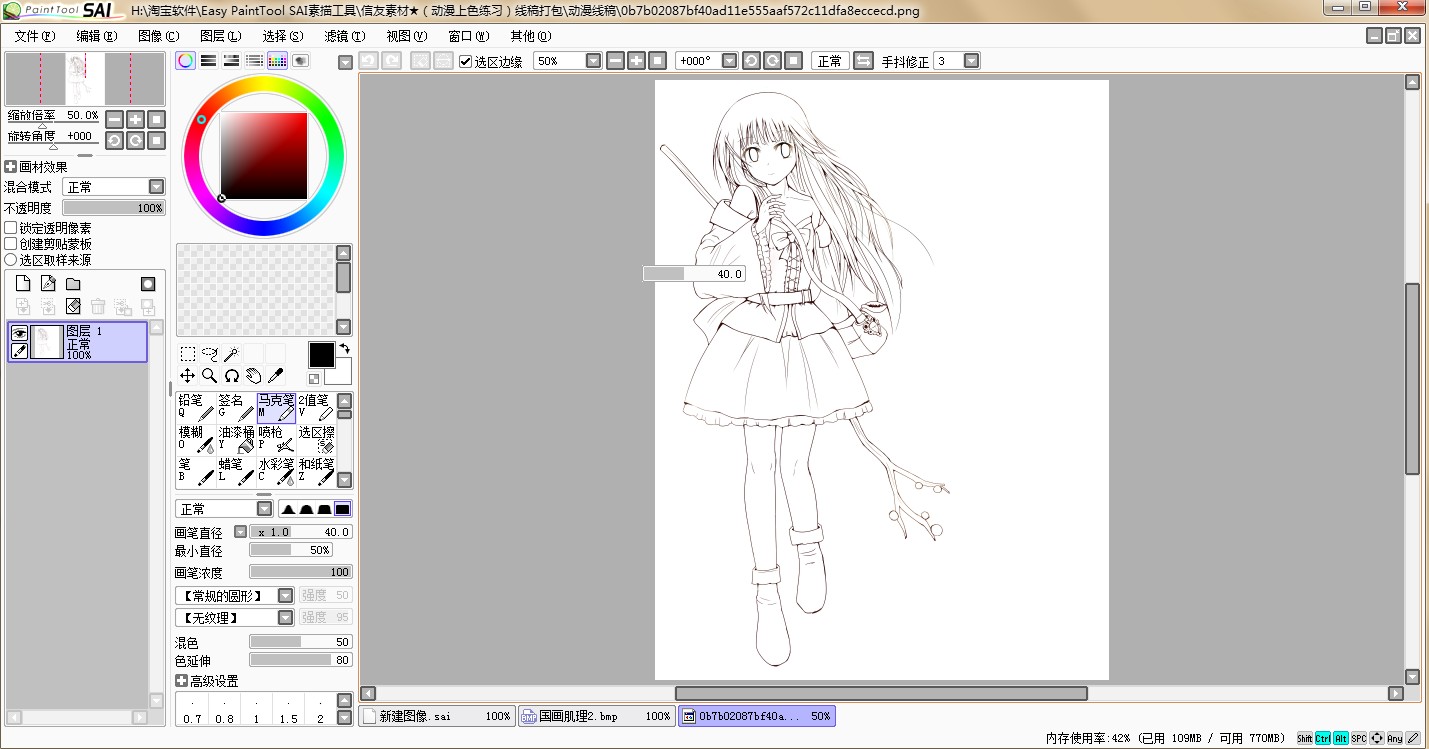
Task: Switch to the 国画肌理2.bmp document tab
Action: 597,716
